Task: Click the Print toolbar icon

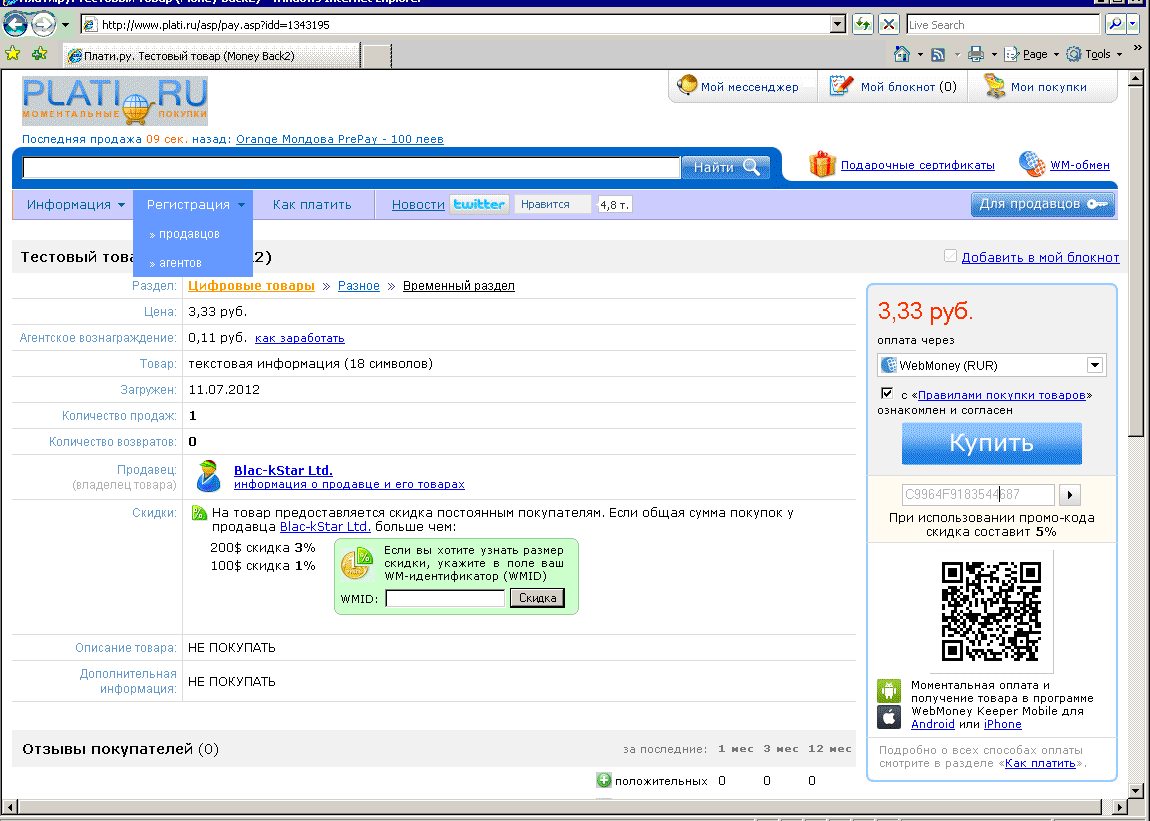Action: pos(975,54)
